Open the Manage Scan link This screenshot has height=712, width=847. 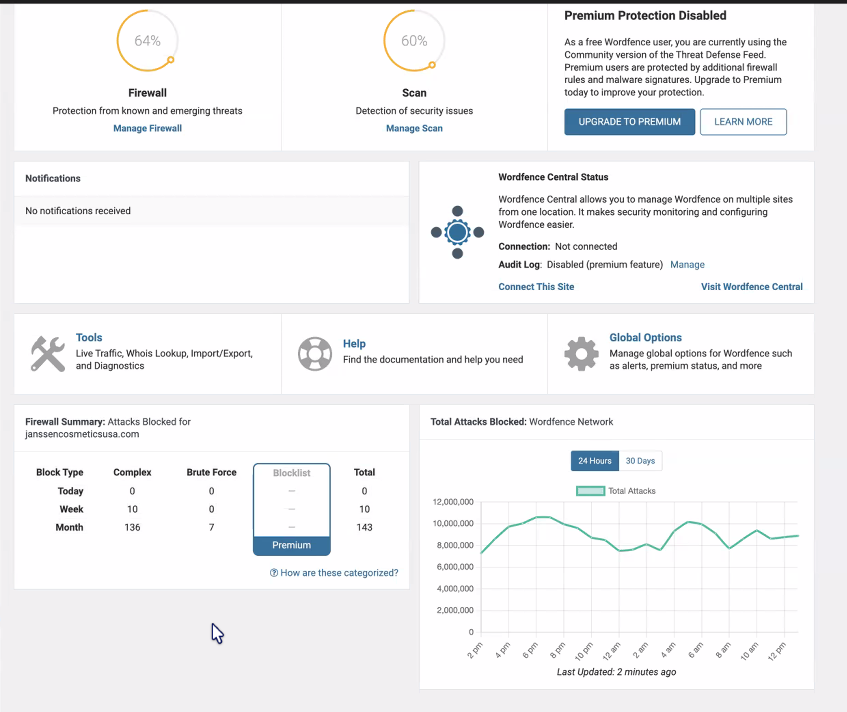coord(414,128)
